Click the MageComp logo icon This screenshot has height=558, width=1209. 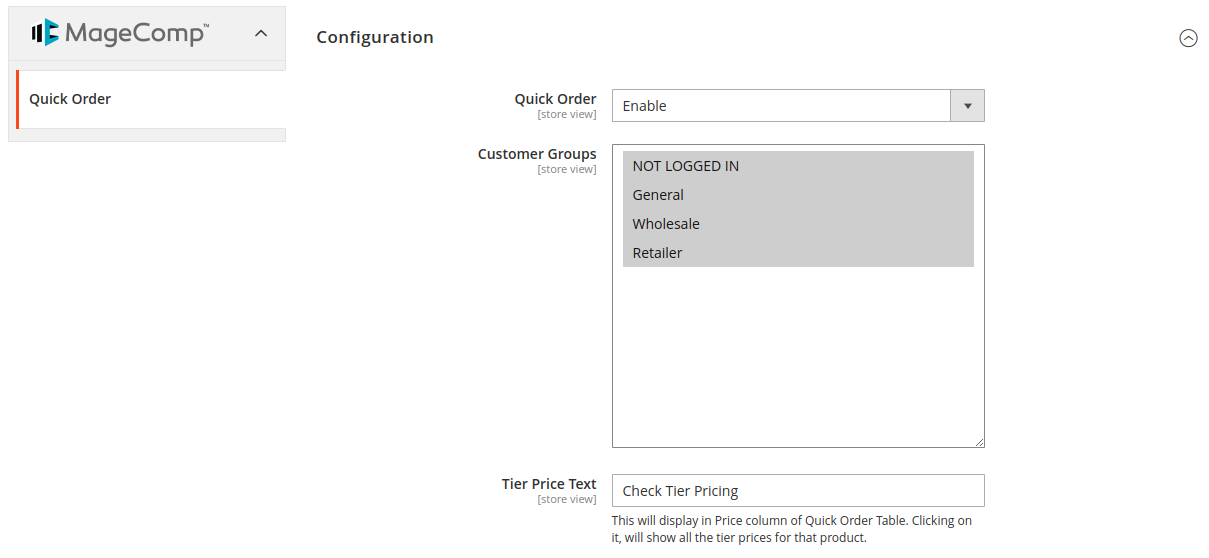[45, 33]
